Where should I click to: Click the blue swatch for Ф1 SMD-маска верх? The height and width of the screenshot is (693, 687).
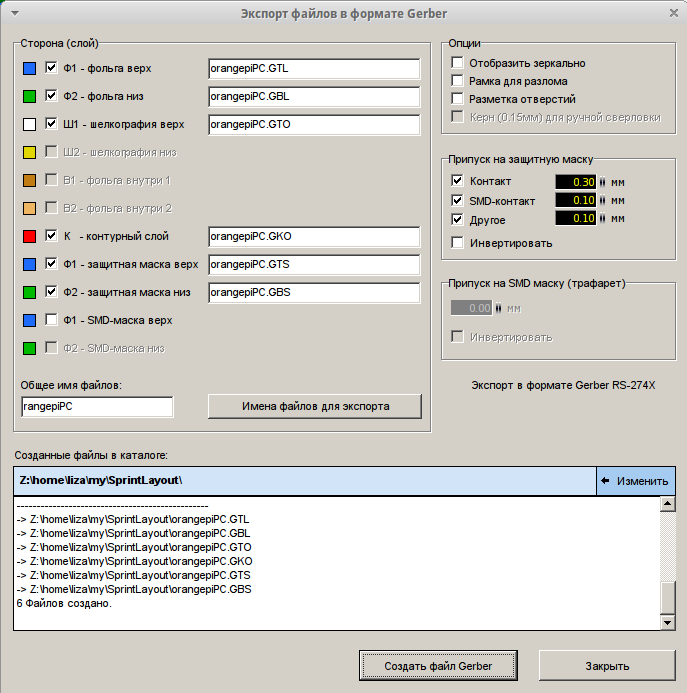click(x=30, y=320)
